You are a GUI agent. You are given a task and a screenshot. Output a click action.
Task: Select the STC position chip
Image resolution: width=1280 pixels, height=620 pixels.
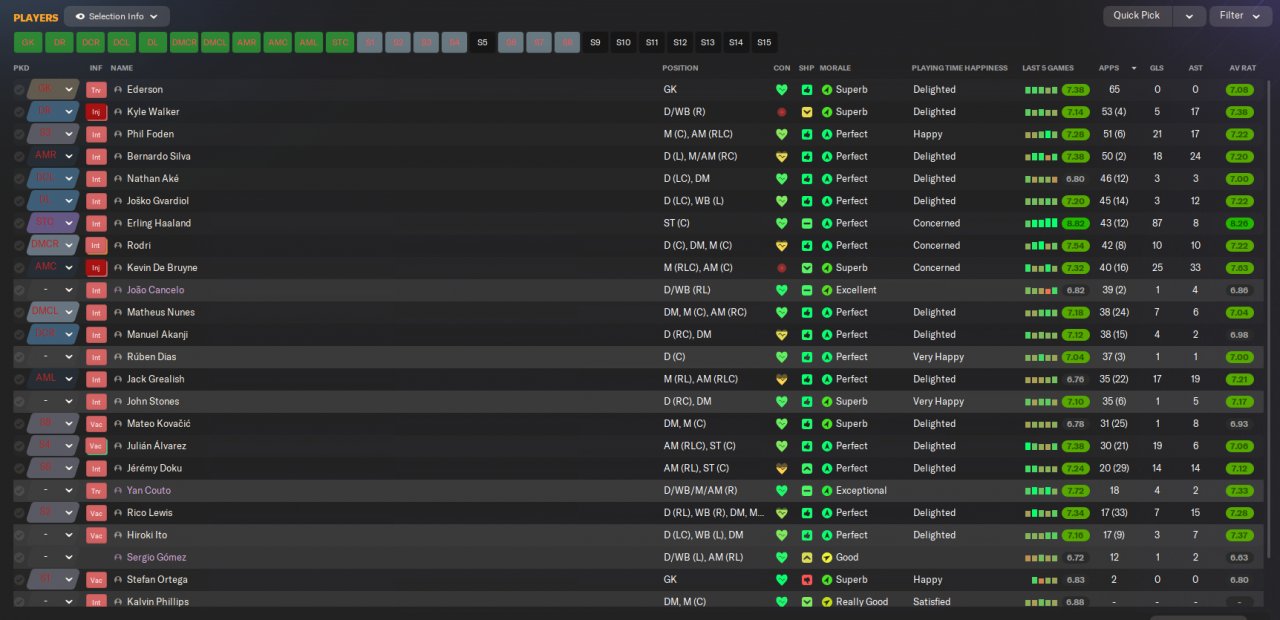[340, 43]
